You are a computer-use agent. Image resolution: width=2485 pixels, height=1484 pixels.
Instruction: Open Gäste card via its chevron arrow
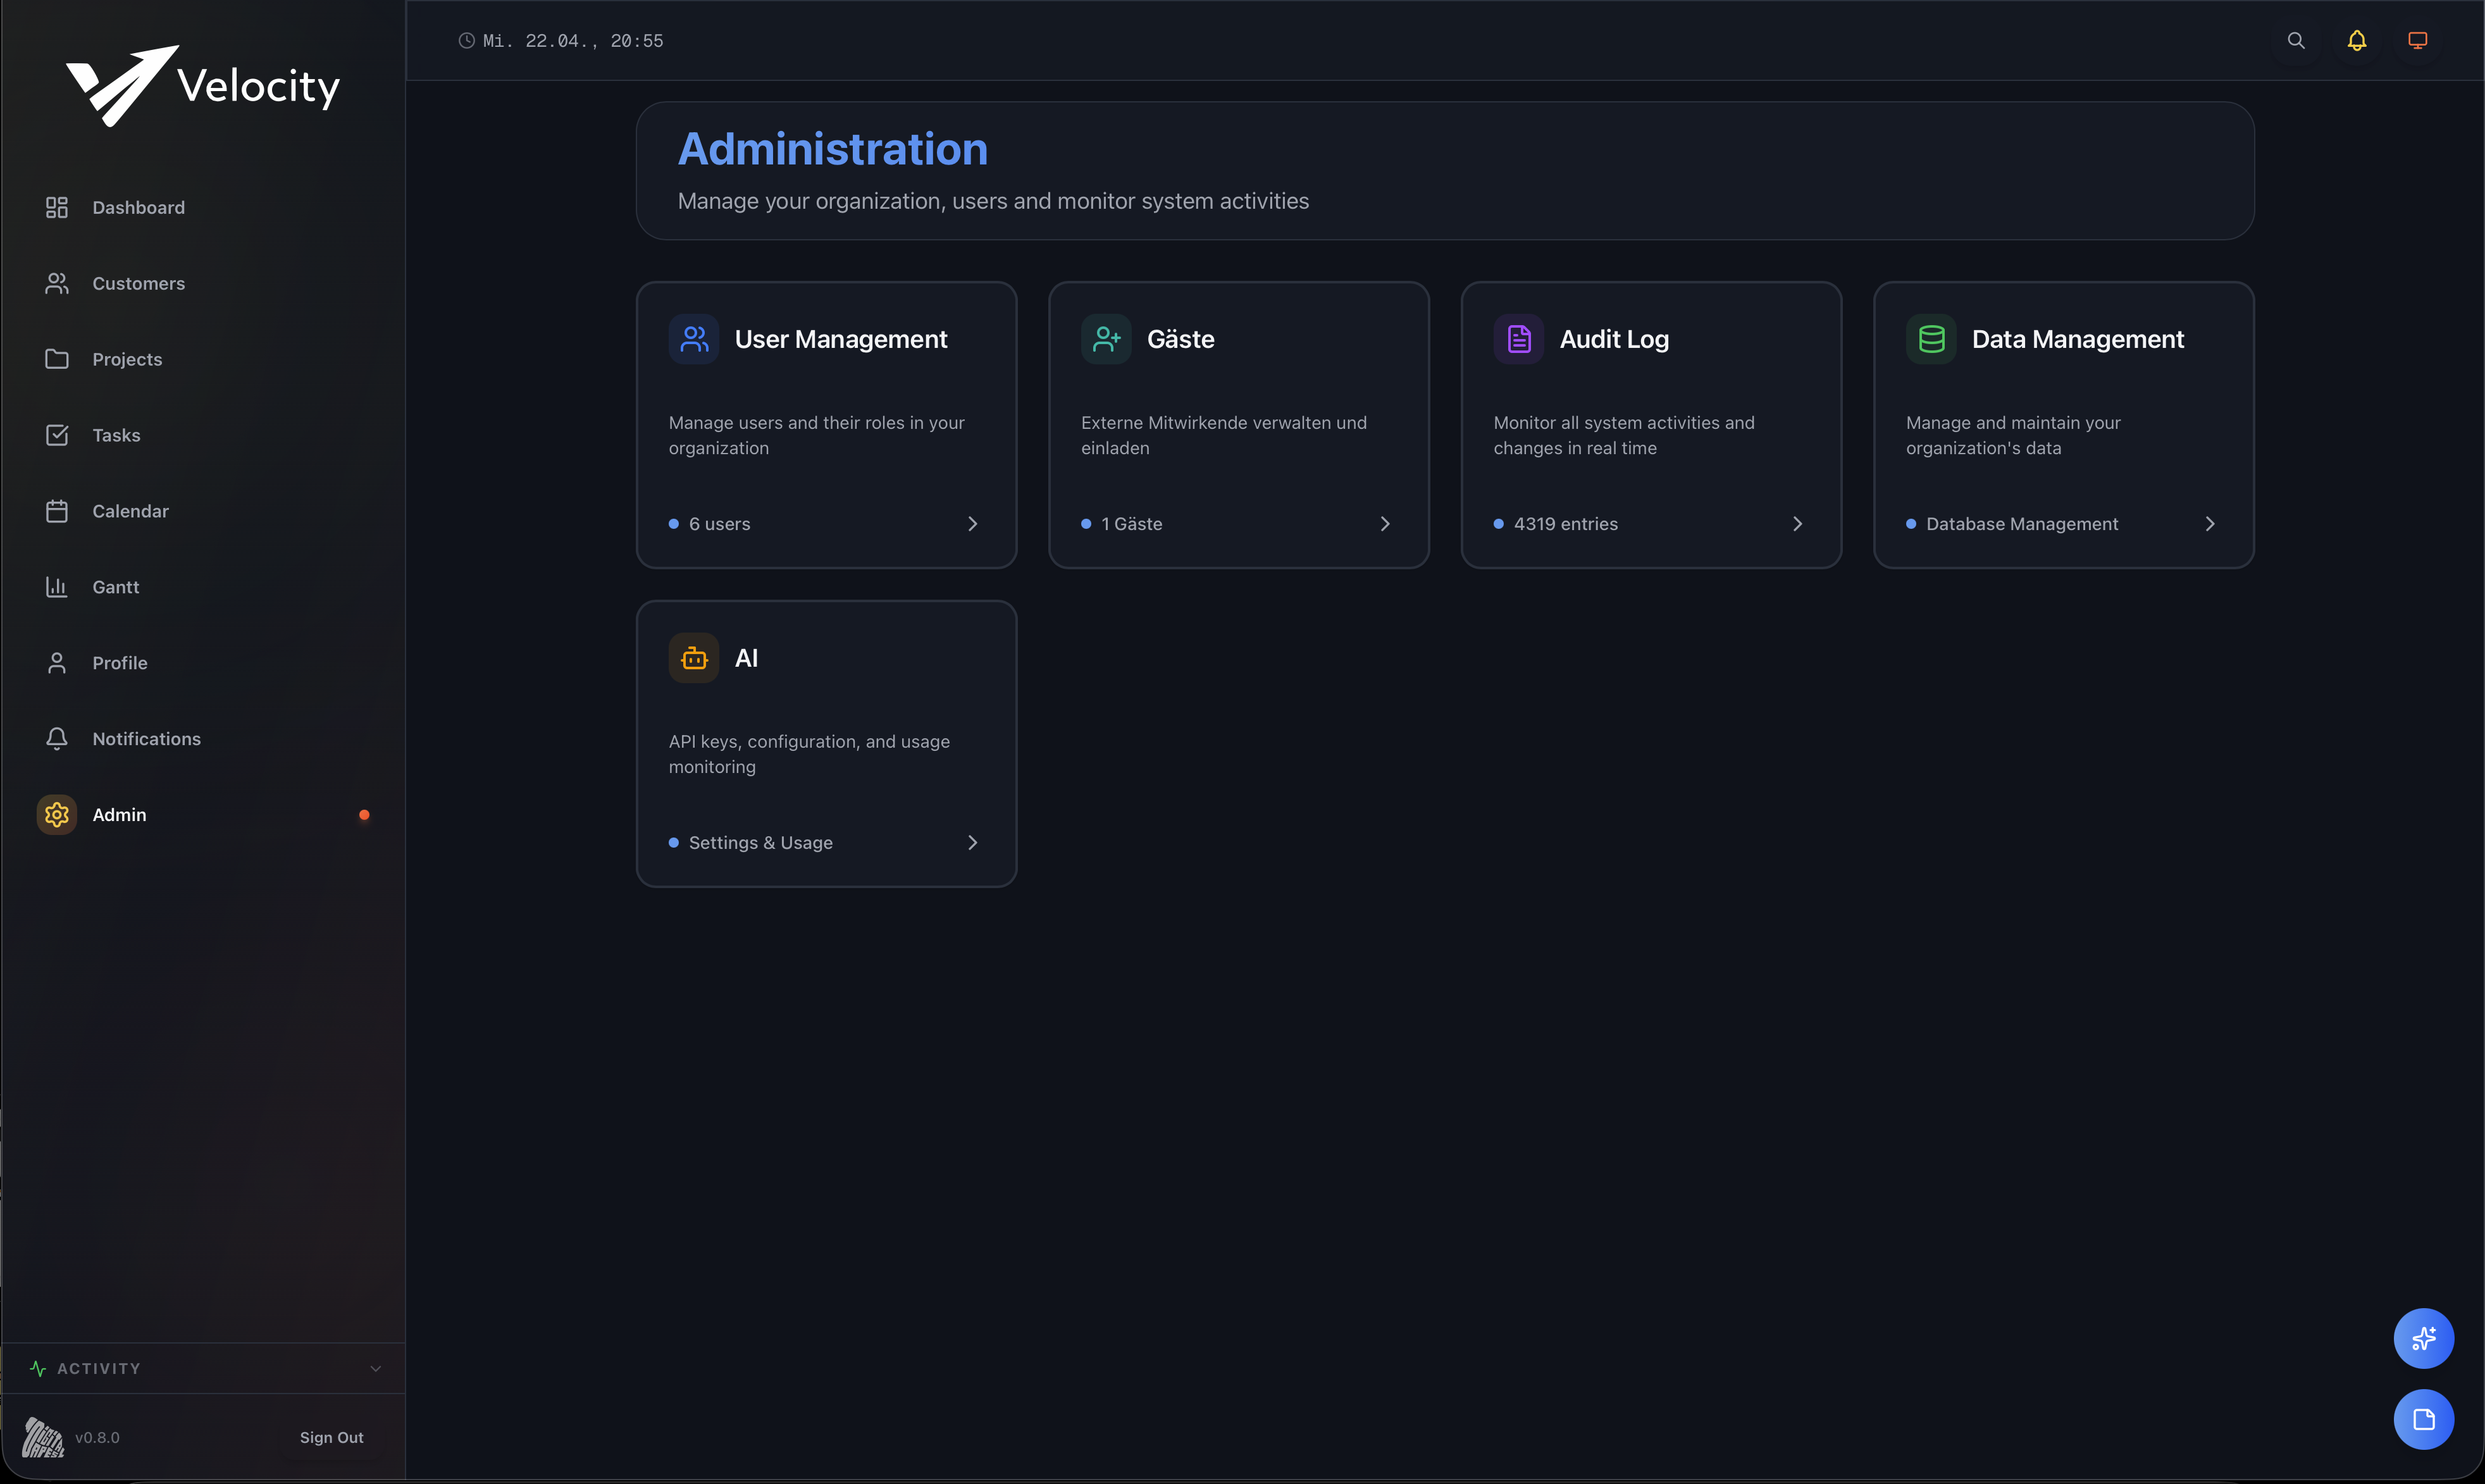tap(1385, 524)
